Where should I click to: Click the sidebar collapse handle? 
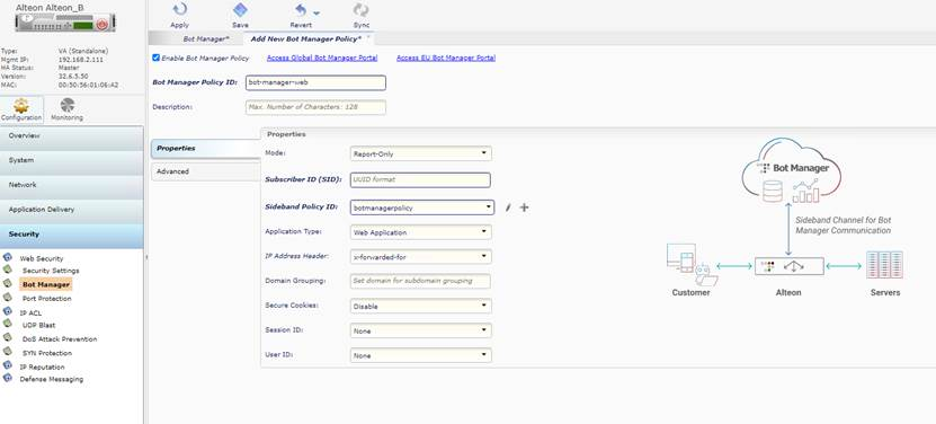click(146, 257)
